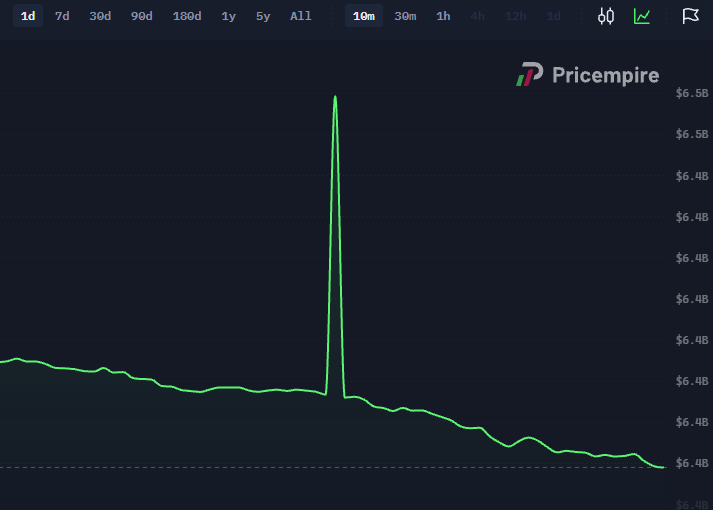Click the disabled 4h interval
This screenshot has height=510, width=713.
477,16
